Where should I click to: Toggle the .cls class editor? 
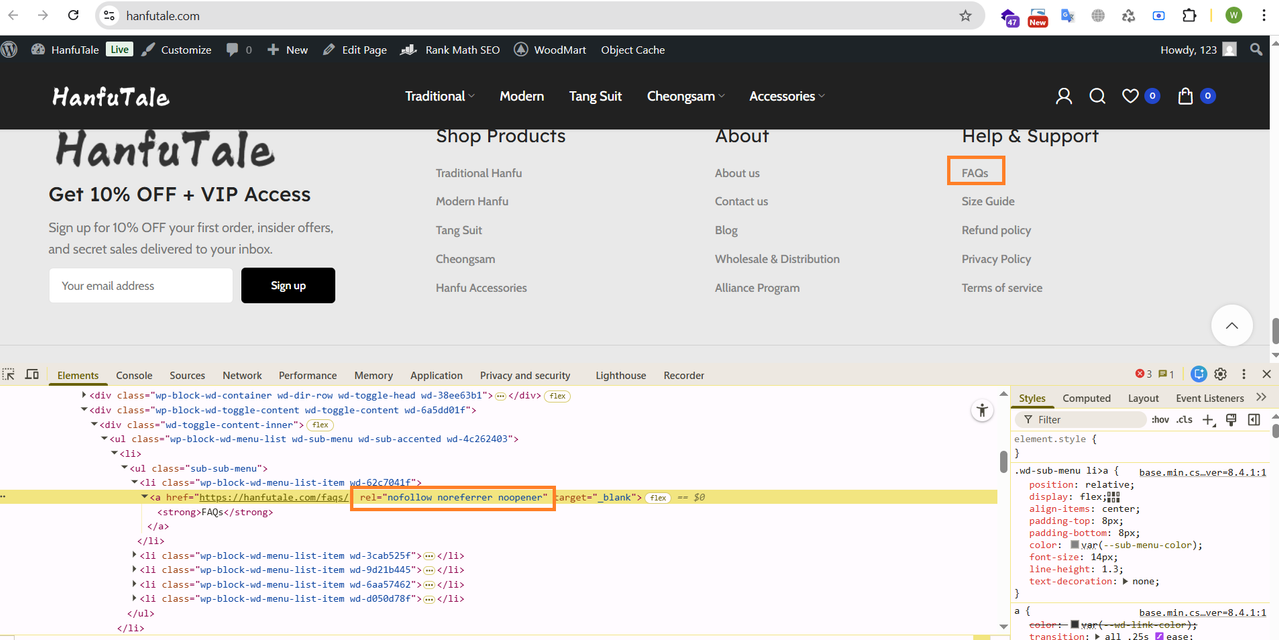pos(1184,420)
